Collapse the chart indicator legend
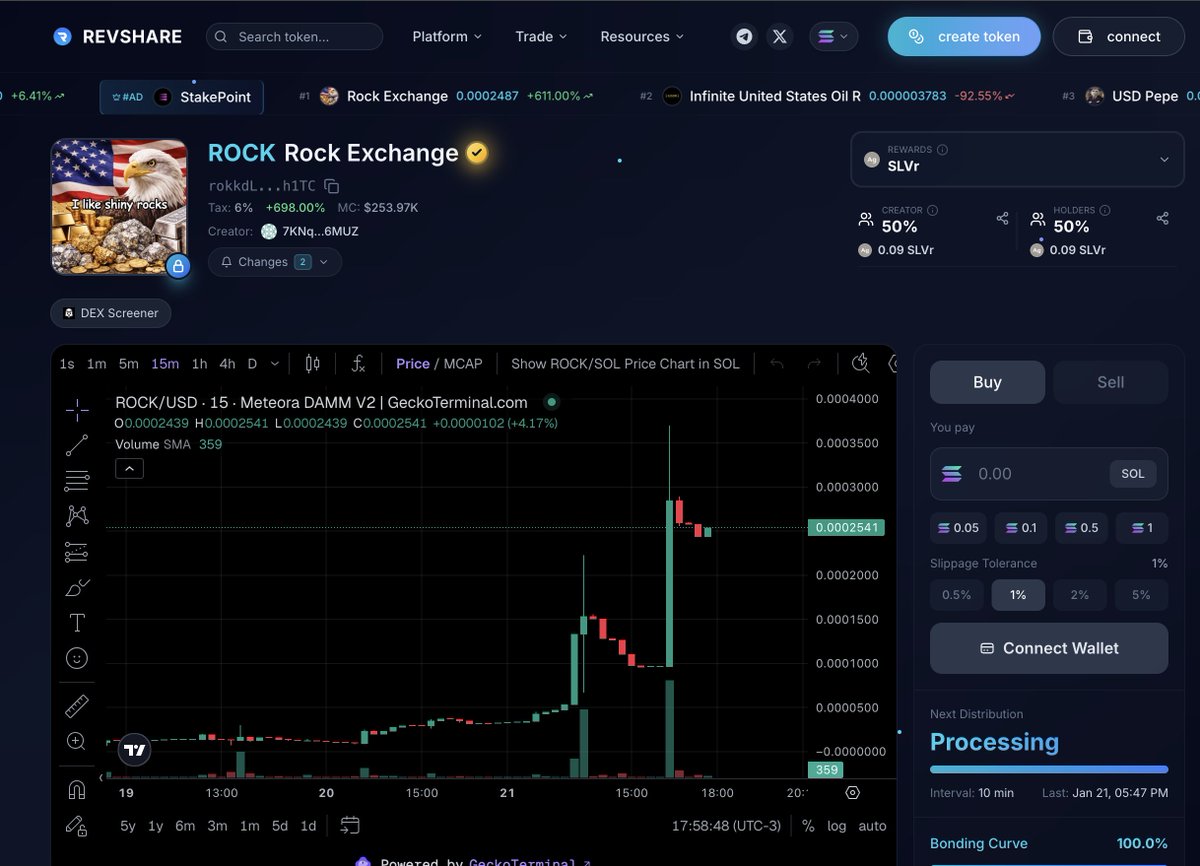Screen dimensions: 1200x866 pyautogui.click(x=130, y=468)
